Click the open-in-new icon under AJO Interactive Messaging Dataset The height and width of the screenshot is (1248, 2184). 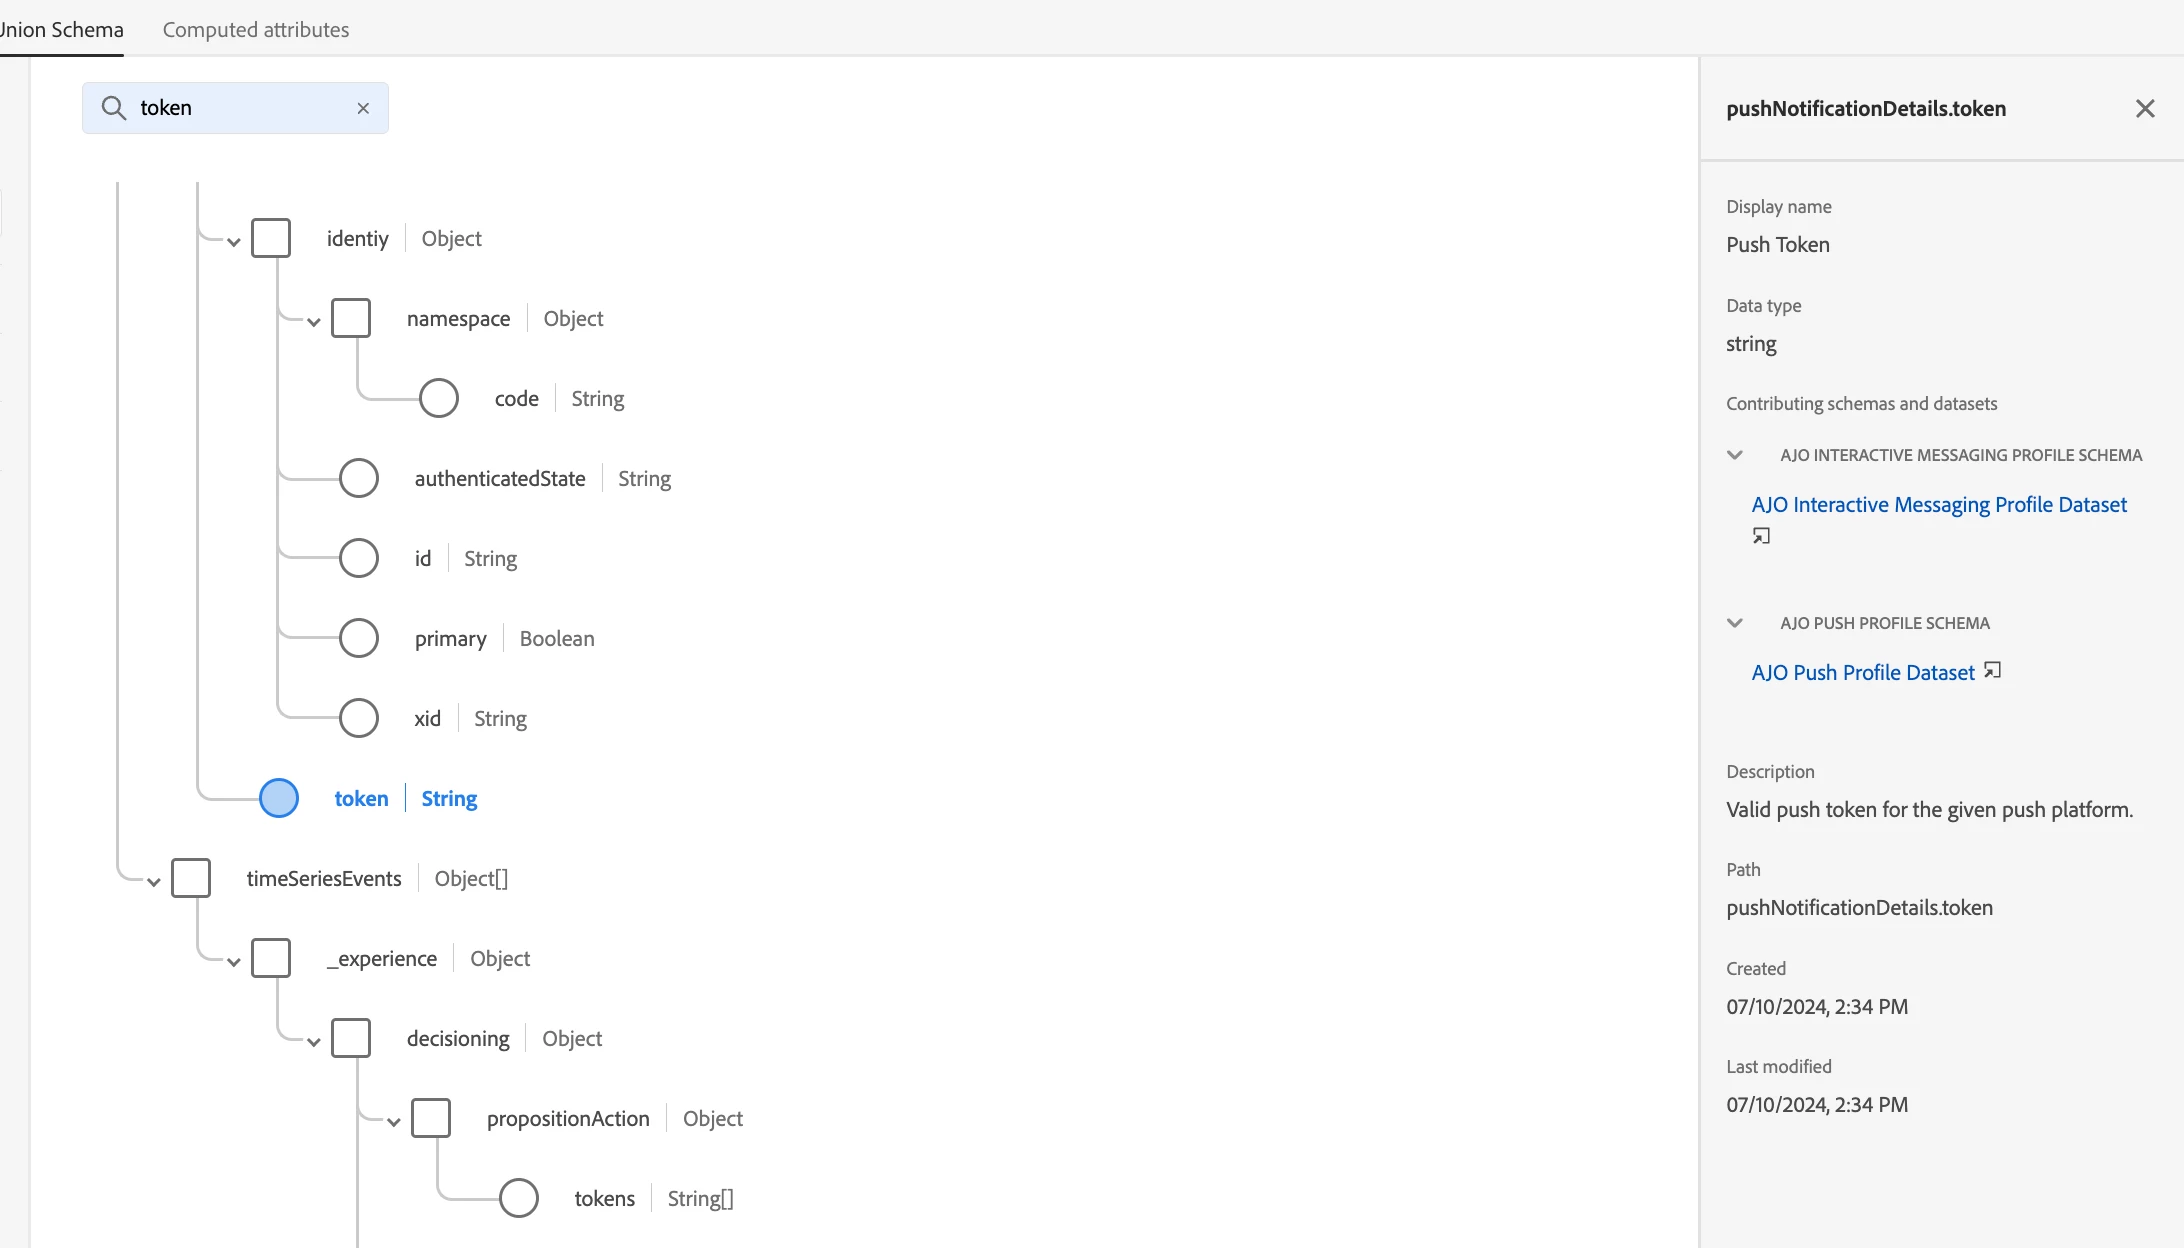pos(1761,536)
